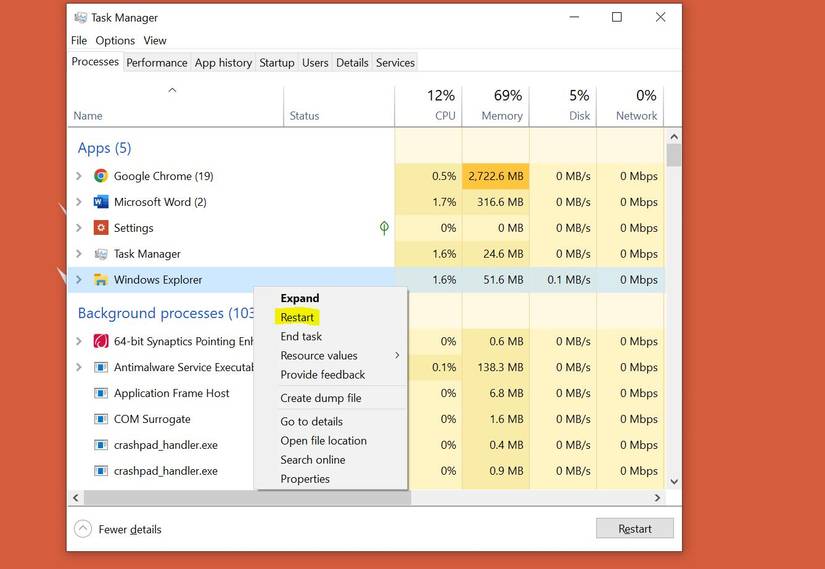Screen dimensions: 825x569
Task: Open the Options menu
Action: (x=115, y=41)
